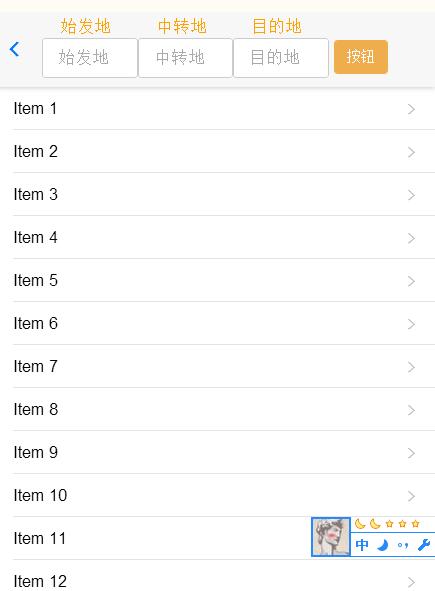Viewport: 435px width, 591px height.
Task: Click the orange 按钮 button
Action: point(361,57)
